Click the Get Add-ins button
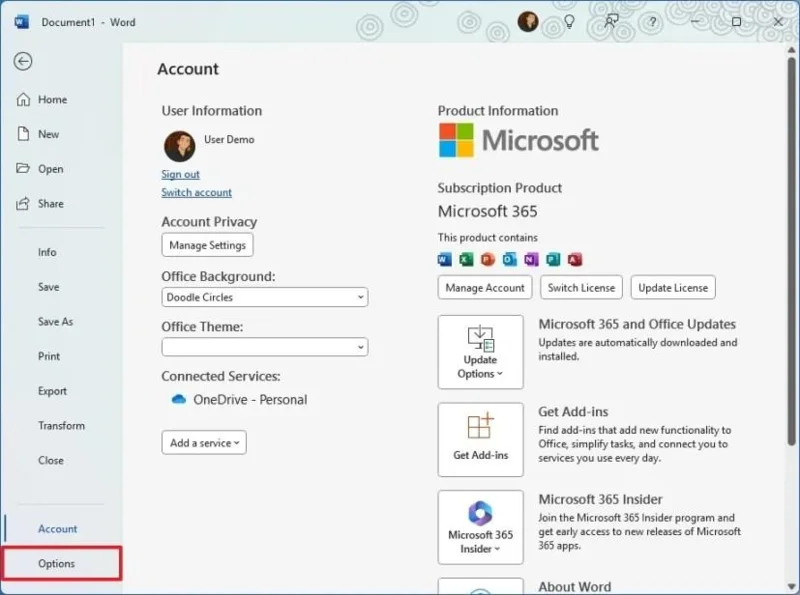Image resolution: width=800 pixels, height=595 pixels. 481,440
